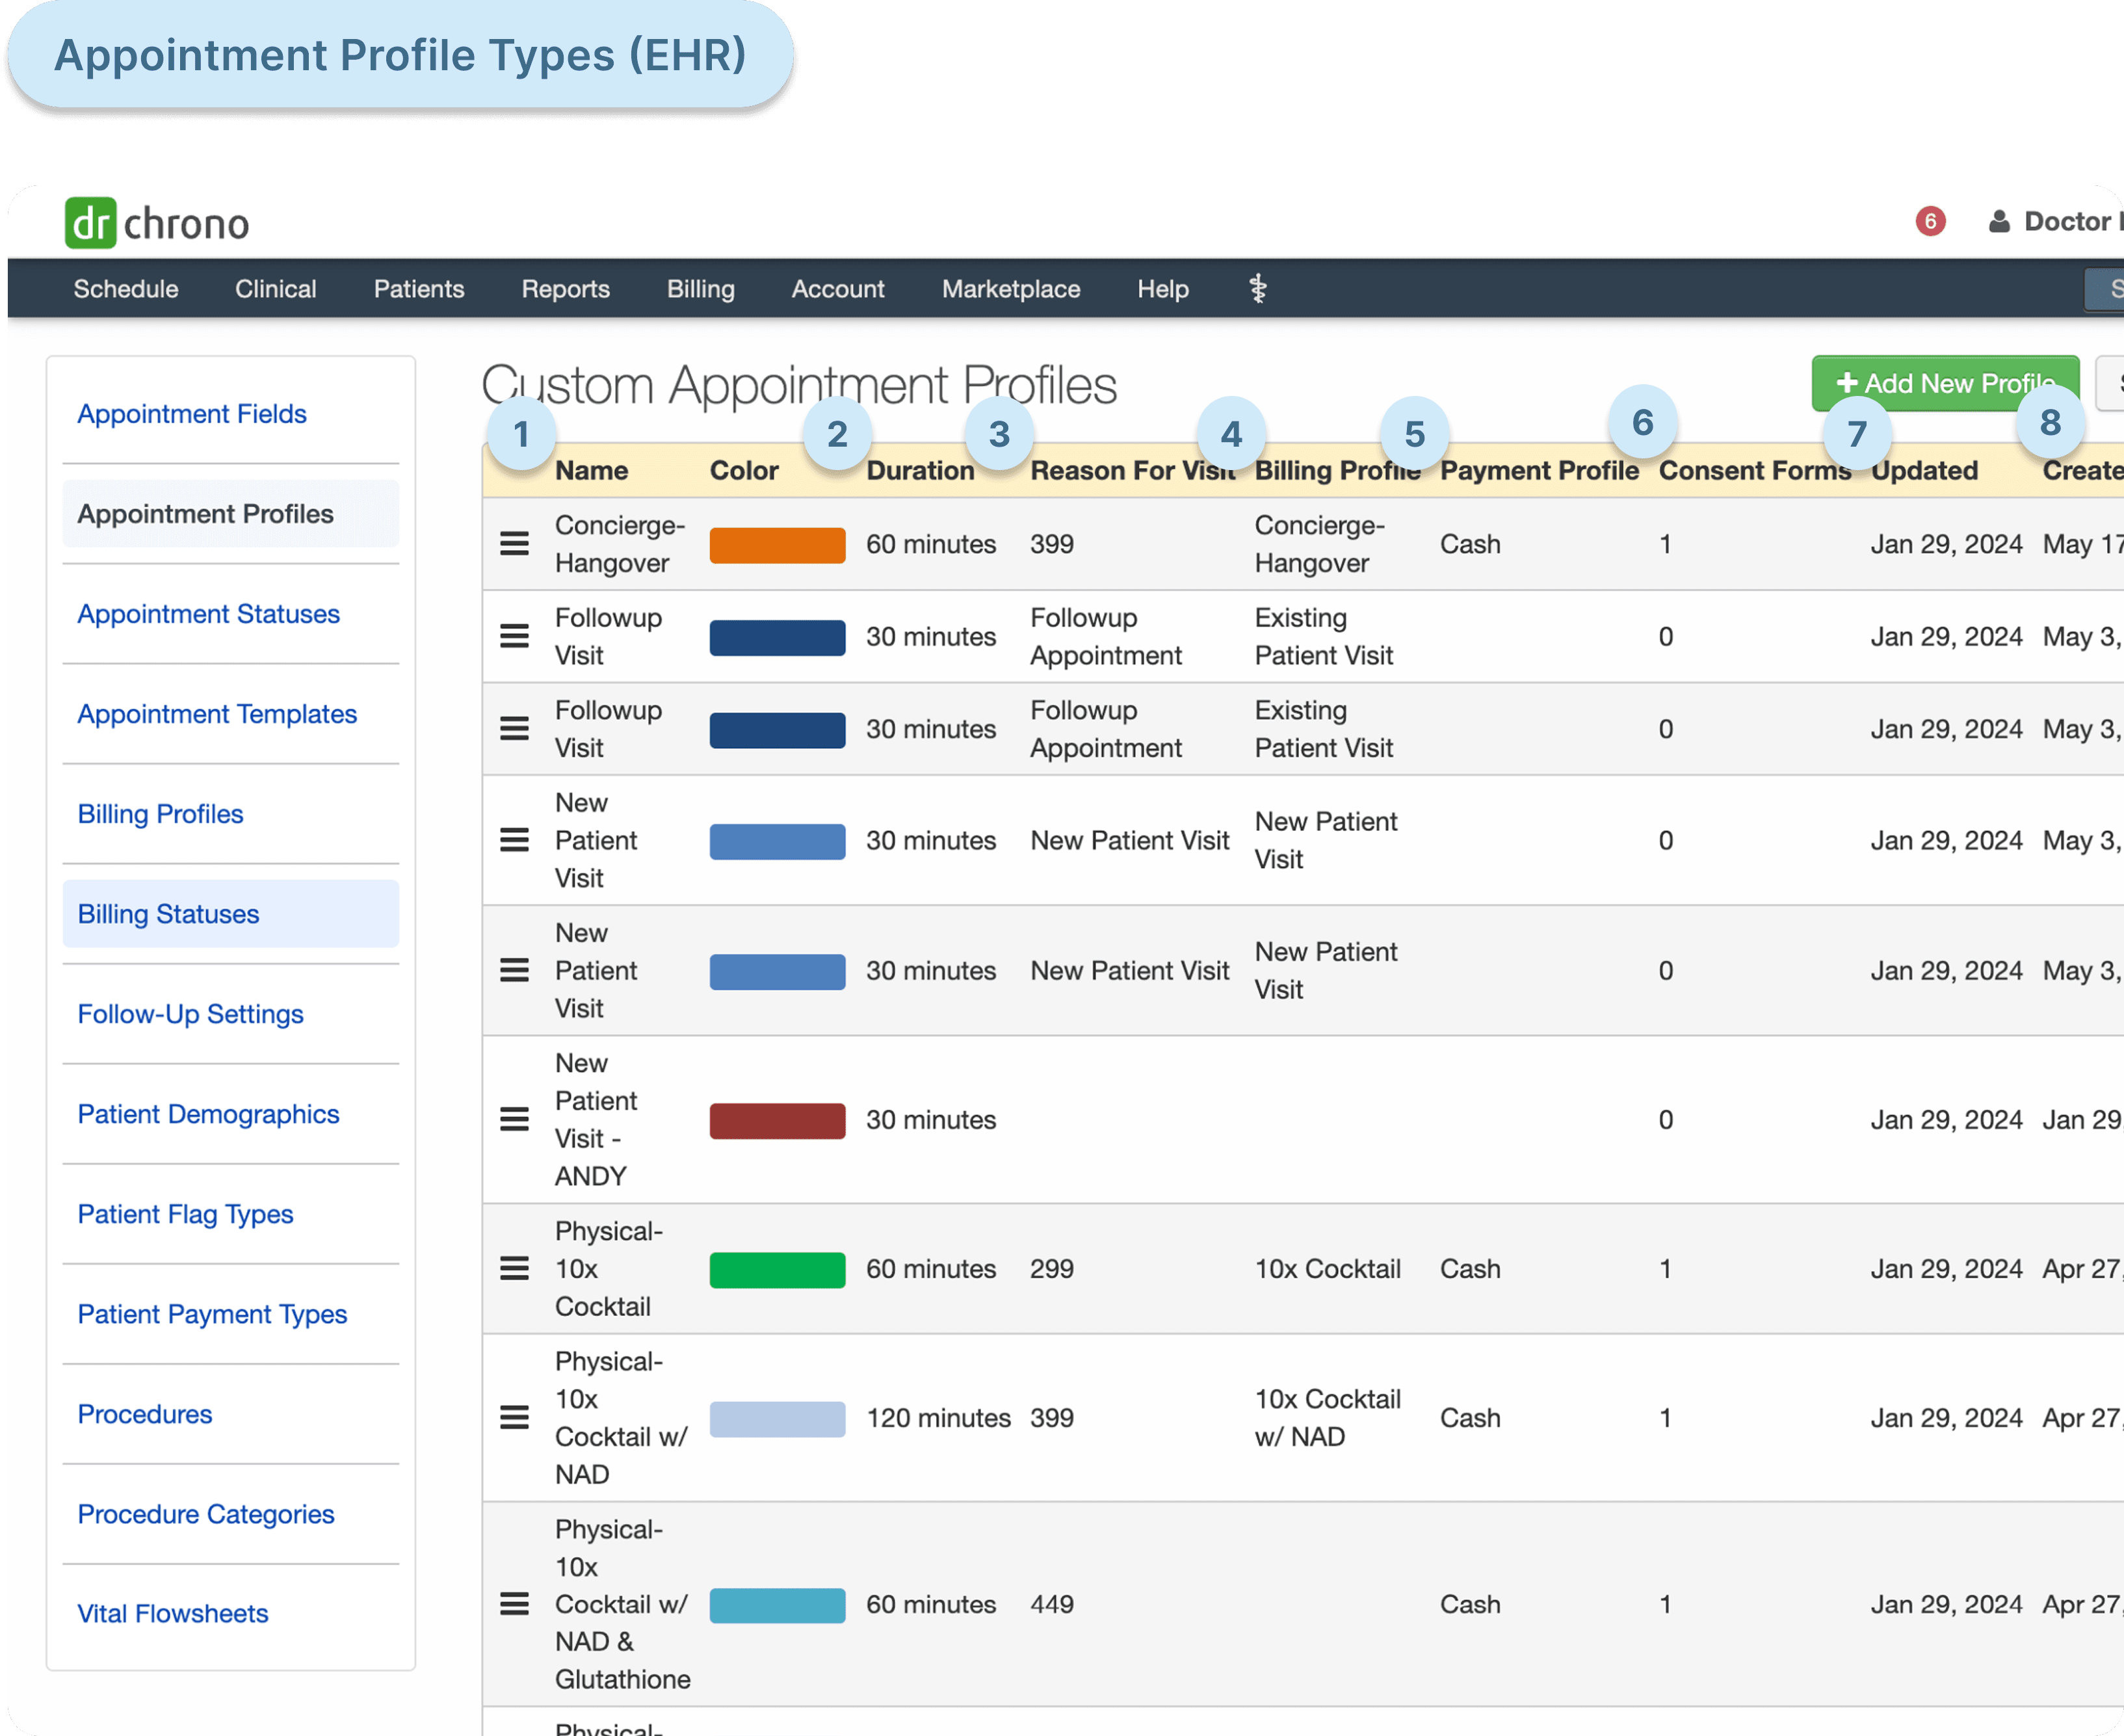The height and width of the screenshot is (1736, 2124).
Task: Click the caduceus icon in navigation bar
Action: [1258, 289]
